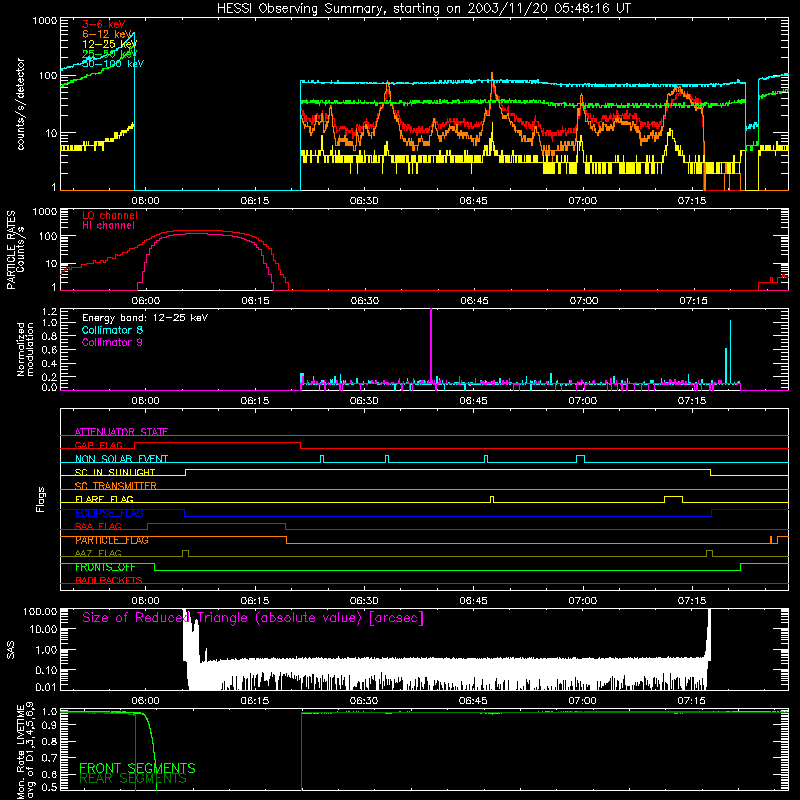Click the REAR SEGMENTS legend label

[x=133, y=779]
